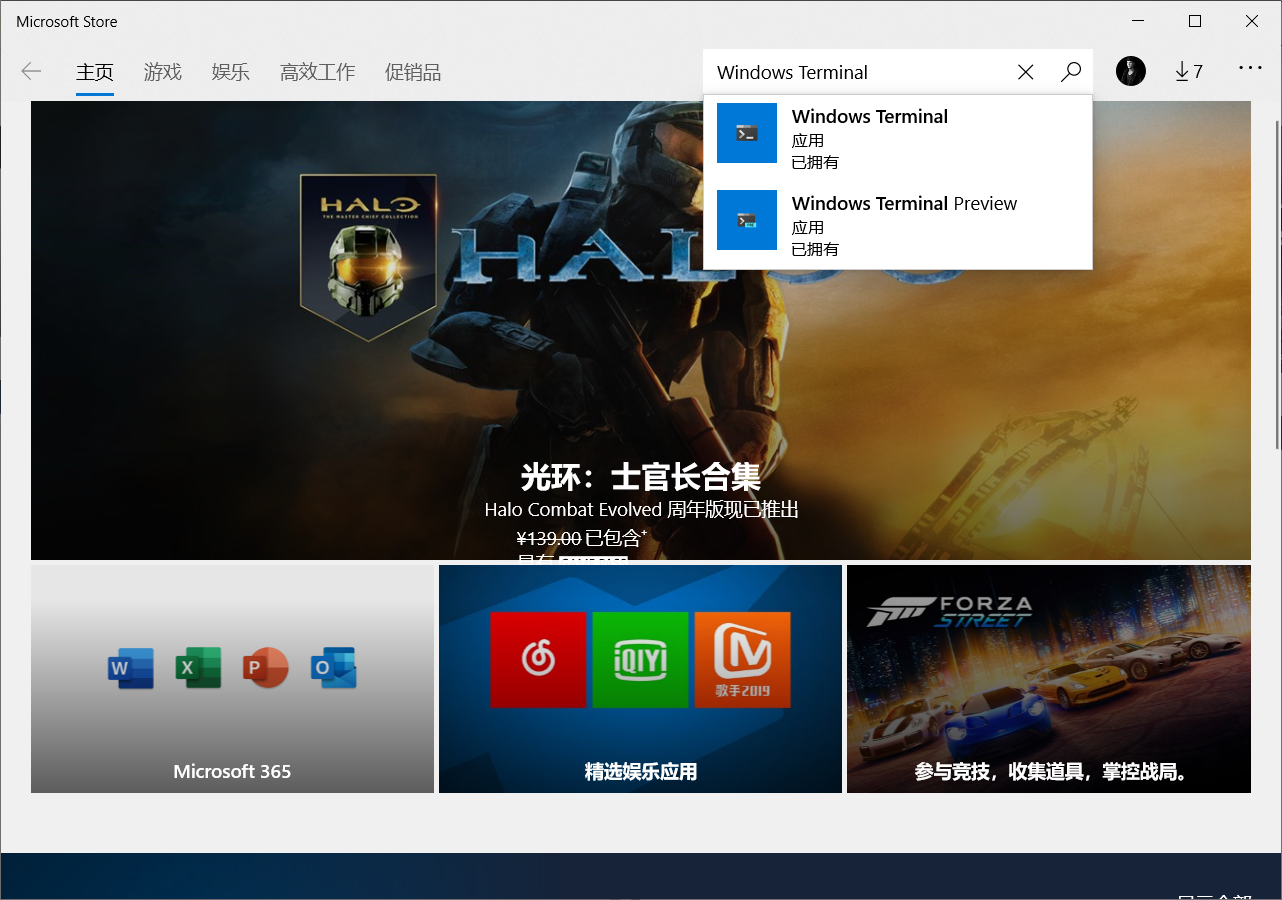The image size is (1282, 900).
Task: Open the three-dot More menu
Action: (x=1250, y=68)
